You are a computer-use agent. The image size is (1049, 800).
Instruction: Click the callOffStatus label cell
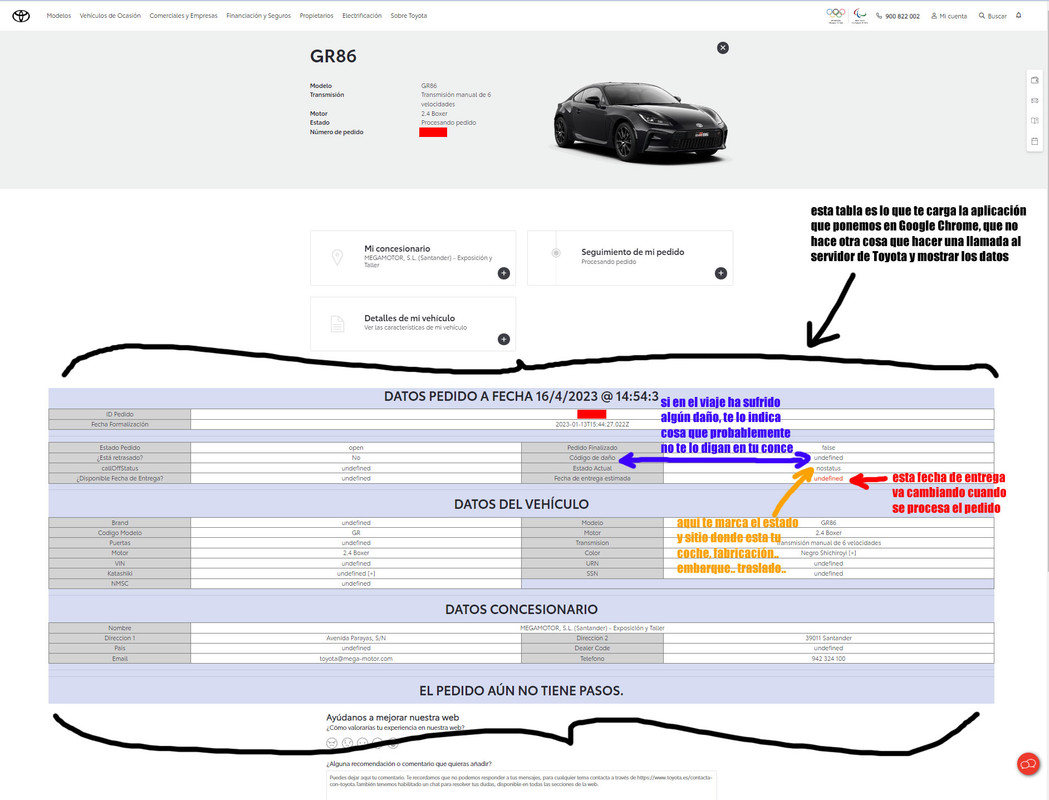[120, 468]
